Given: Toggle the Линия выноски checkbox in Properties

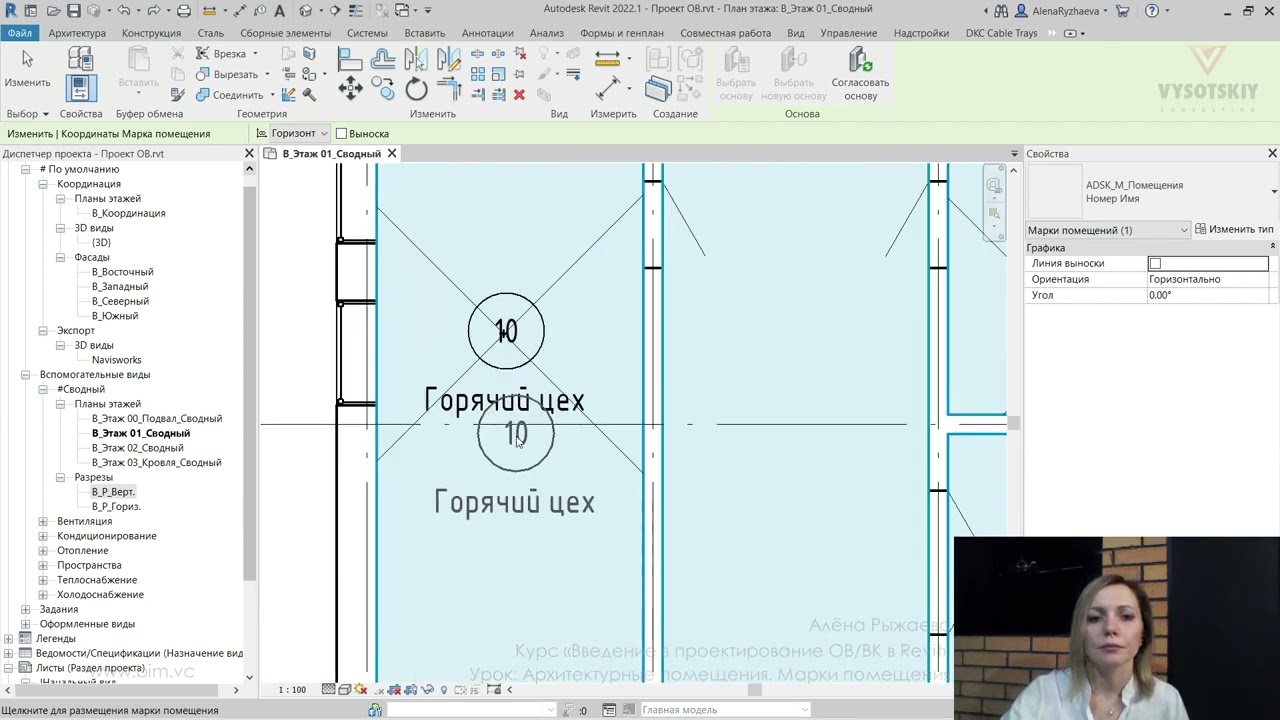Looking at the screenshot, I should [1155, 264].
